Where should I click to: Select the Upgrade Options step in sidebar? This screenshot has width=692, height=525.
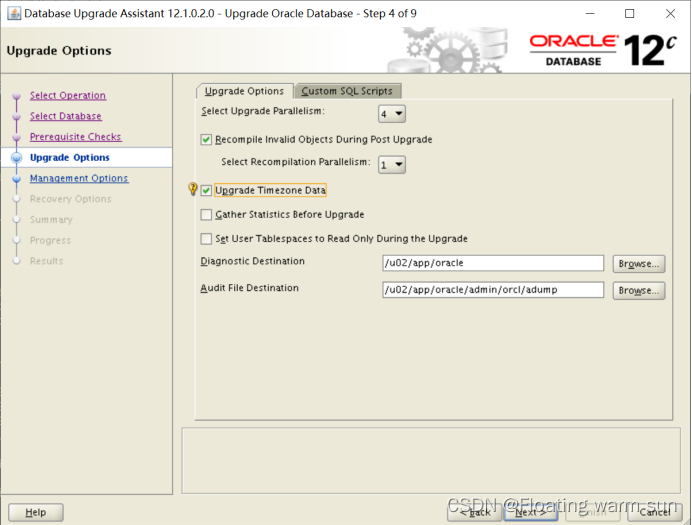click(x=70, y=158)
